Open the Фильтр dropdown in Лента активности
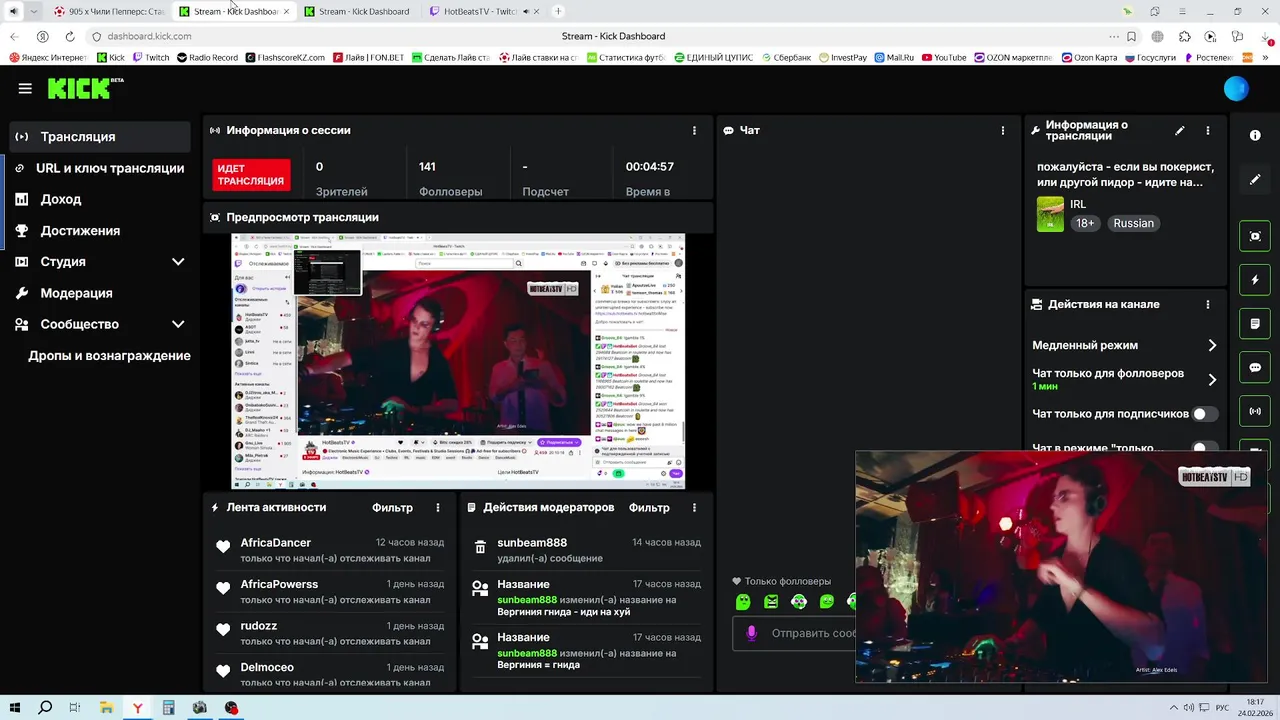 [392, 507]
